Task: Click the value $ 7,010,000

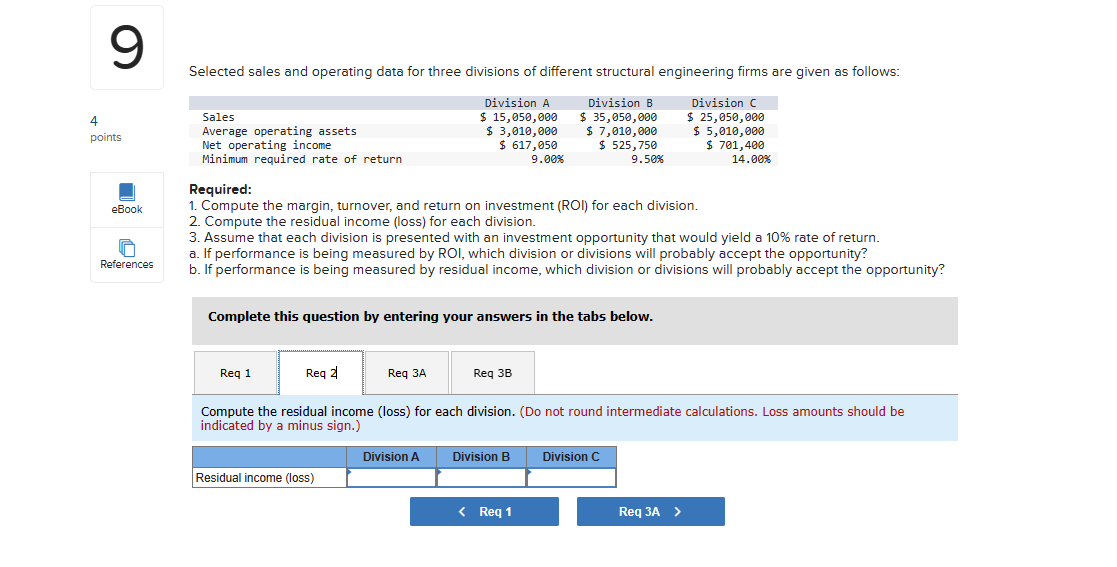Action: [x=622, y=131]
